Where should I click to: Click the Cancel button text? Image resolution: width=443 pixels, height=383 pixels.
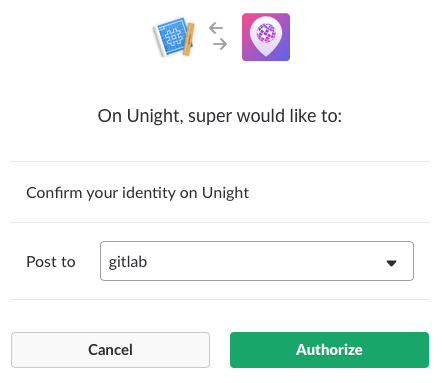coord(110,350)
